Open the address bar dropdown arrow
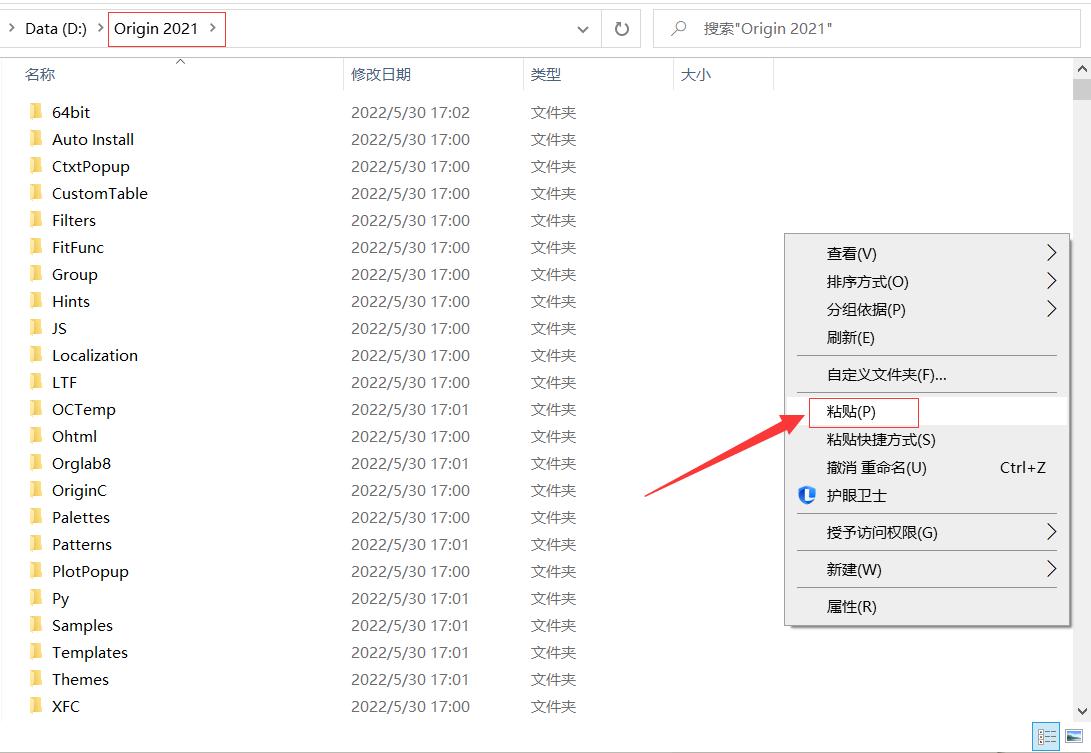 point(583,29)
